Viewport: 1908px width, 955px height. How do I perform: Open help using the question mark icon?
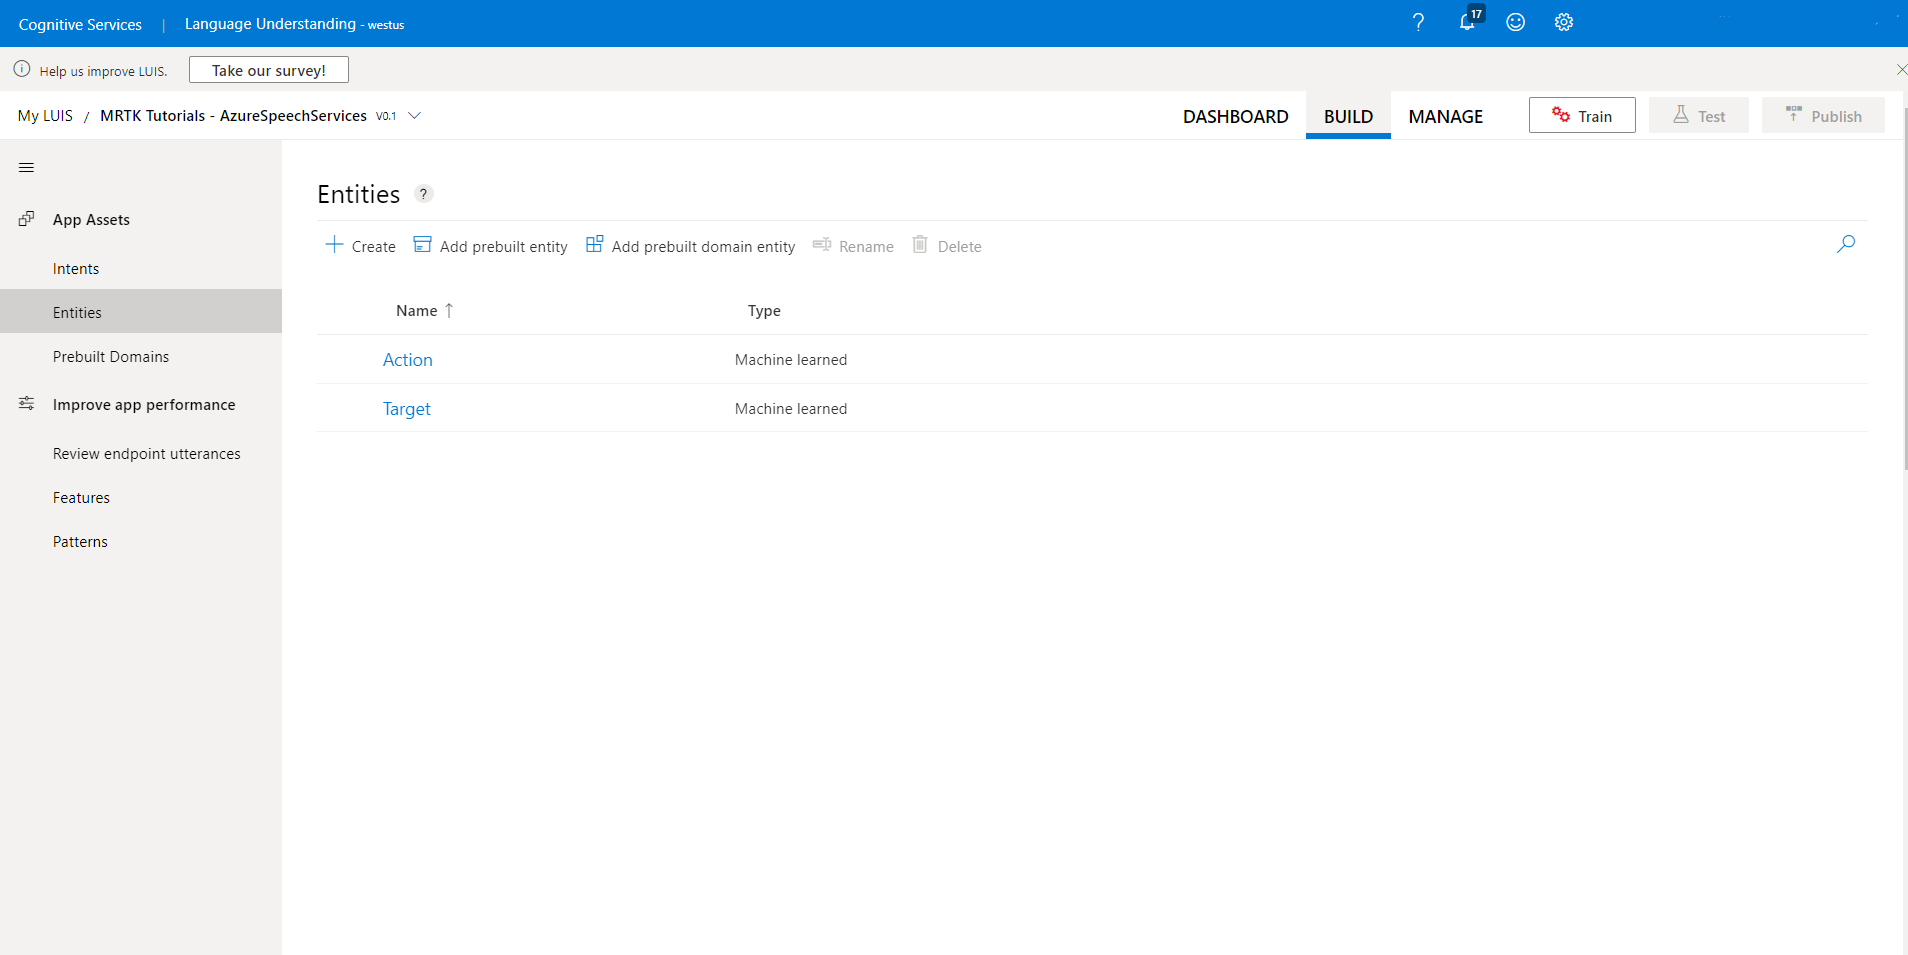tap(1417, 22)
